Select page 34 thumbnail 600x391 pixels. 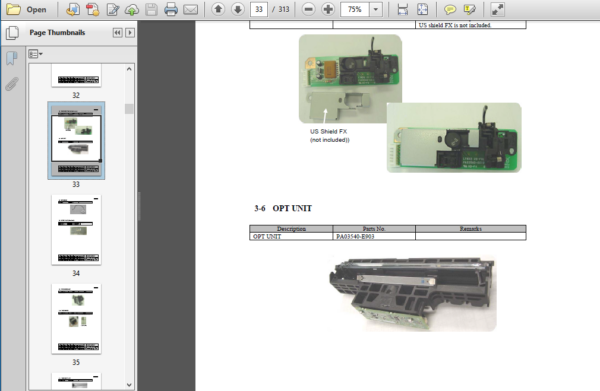click(76, 230)
